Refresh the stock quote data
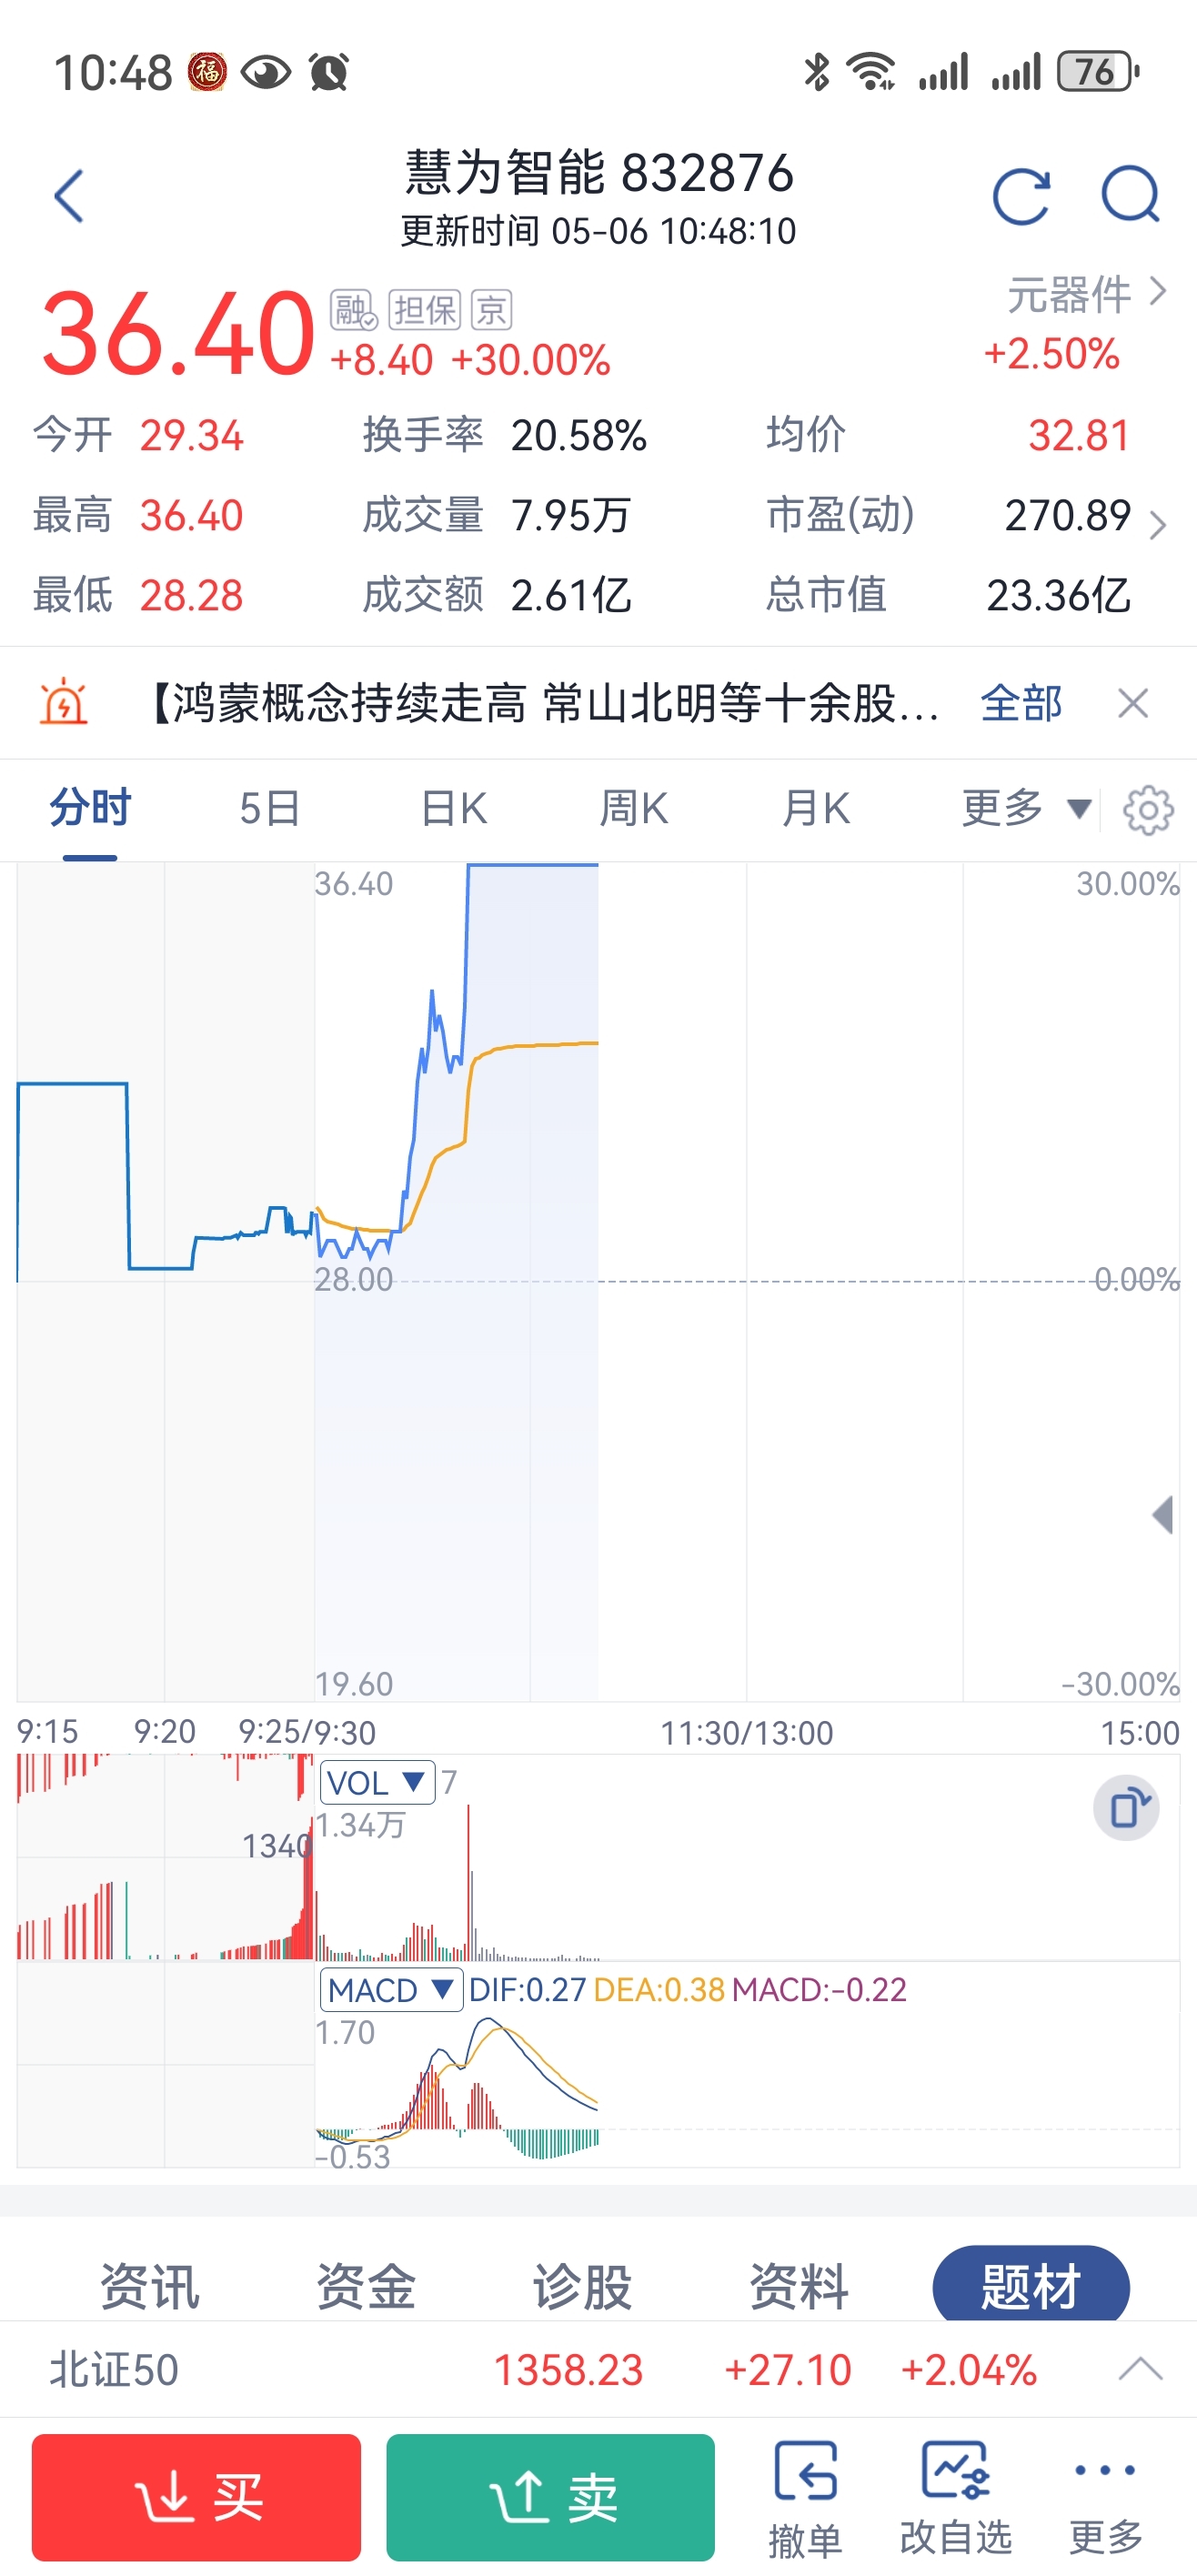The height and width of the screenshot is (2576, 1197). (x=1021, y=196)
